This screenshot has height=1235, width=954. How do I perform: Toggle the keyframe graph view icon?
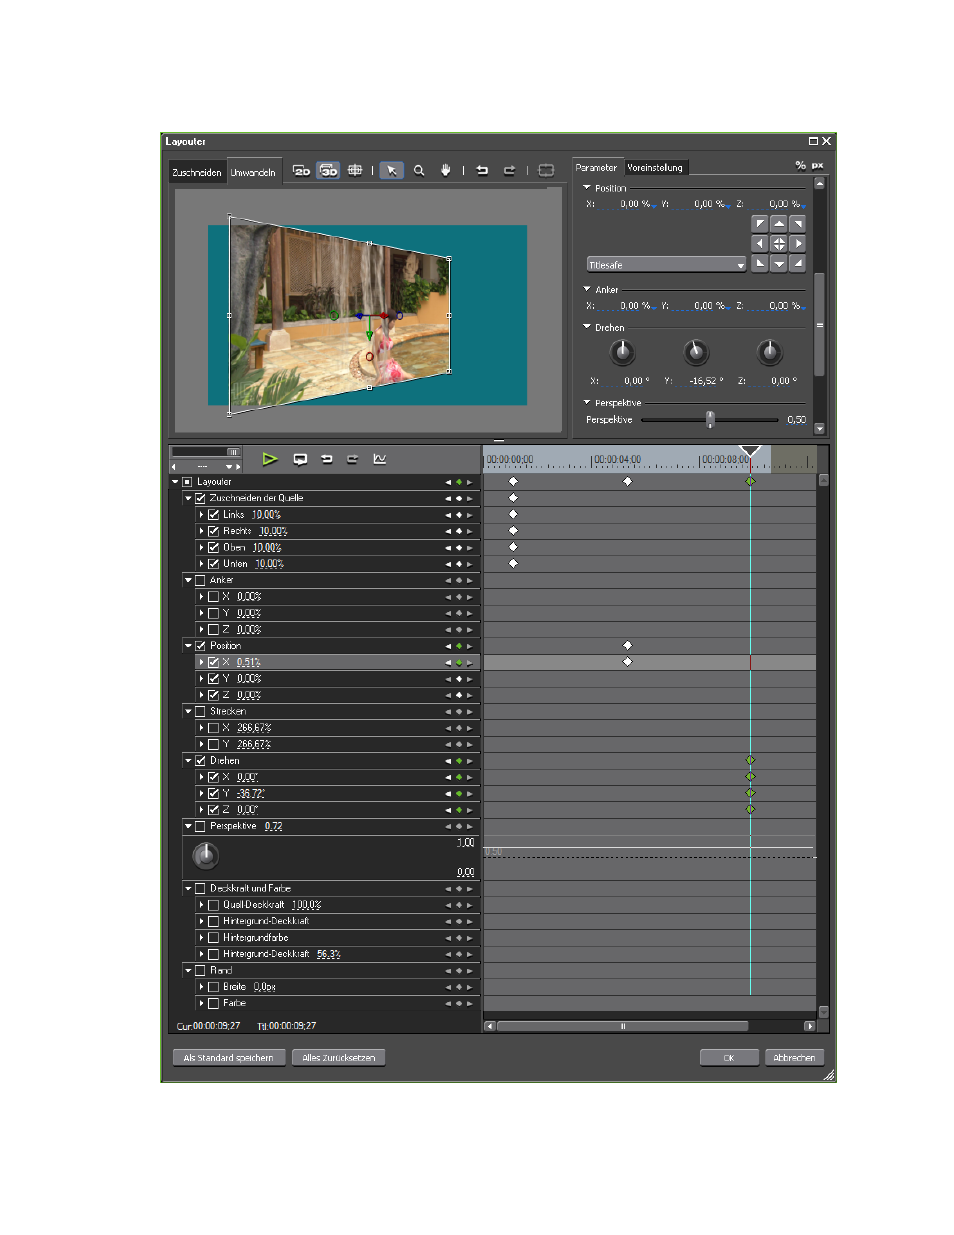pos(380,459)
